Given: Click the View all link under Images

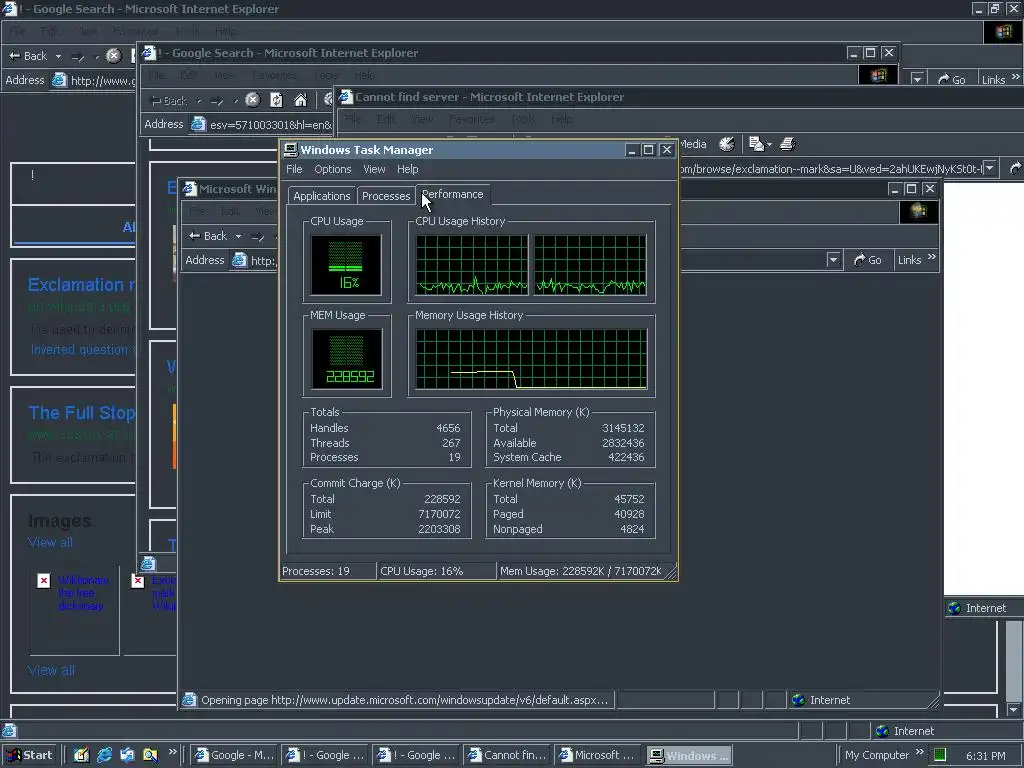Looking at the screenshot, I should tap(50, 542).
